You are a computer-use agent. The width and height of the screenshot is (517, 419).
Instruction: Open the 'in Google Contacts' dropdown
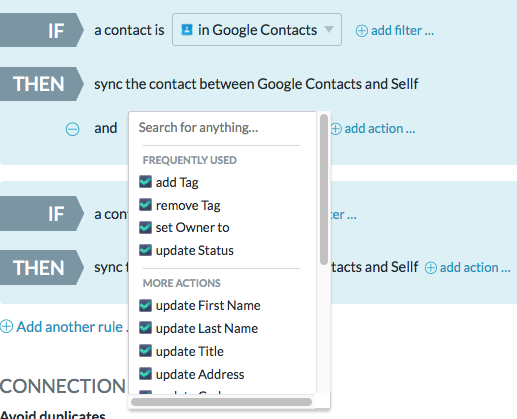257,30
